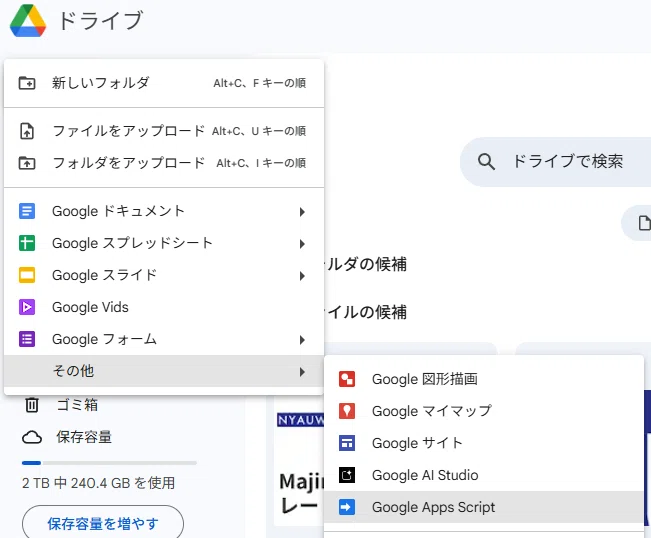Click the Google Sheets green icon
The image size is (651, 538).
point(27,243)
